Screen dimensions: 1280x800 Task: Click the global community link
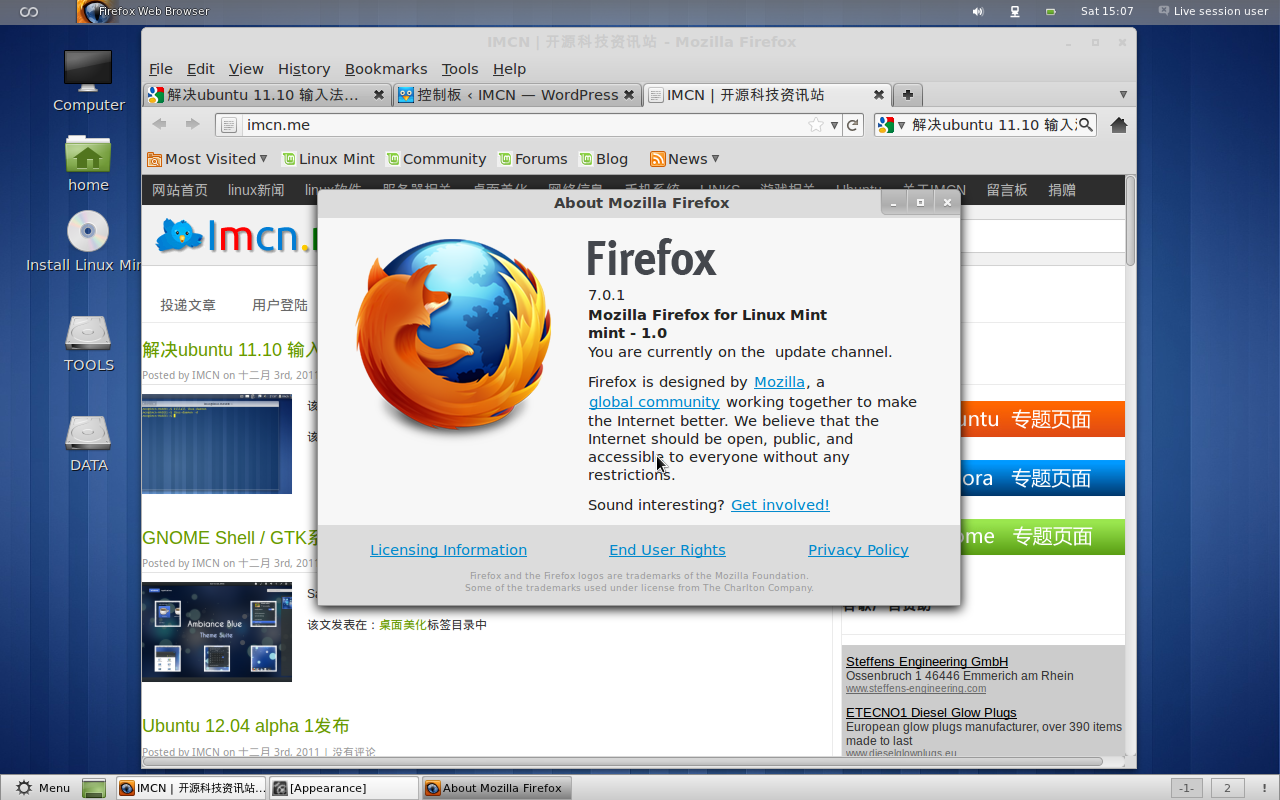[654, 402]
